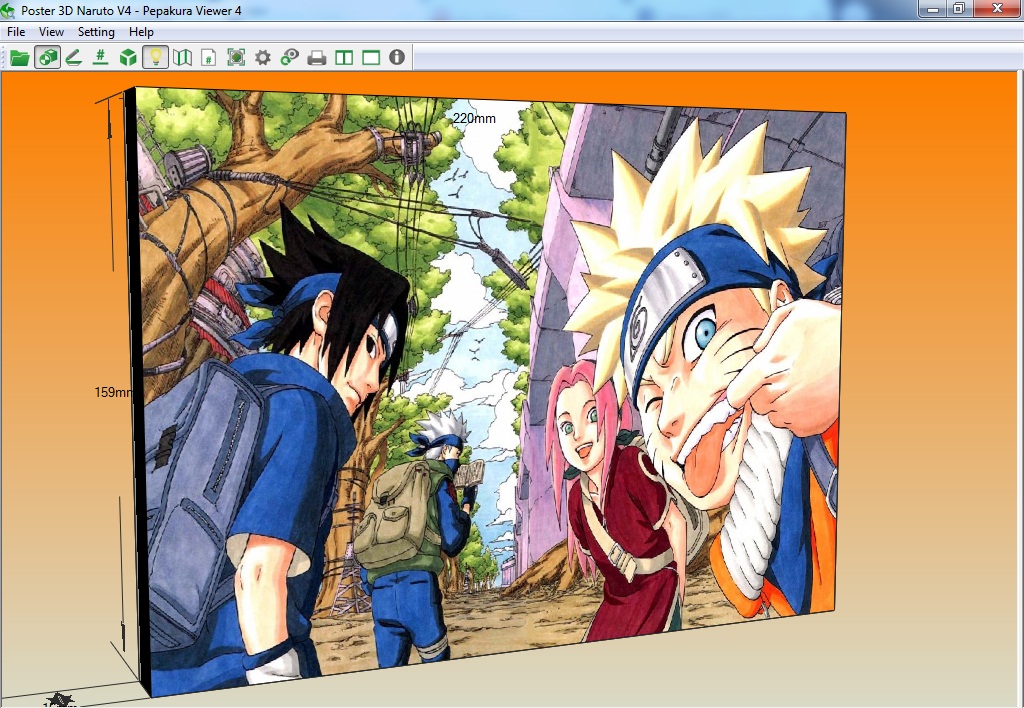Switch to the single-pane view icon

[371, 57]
